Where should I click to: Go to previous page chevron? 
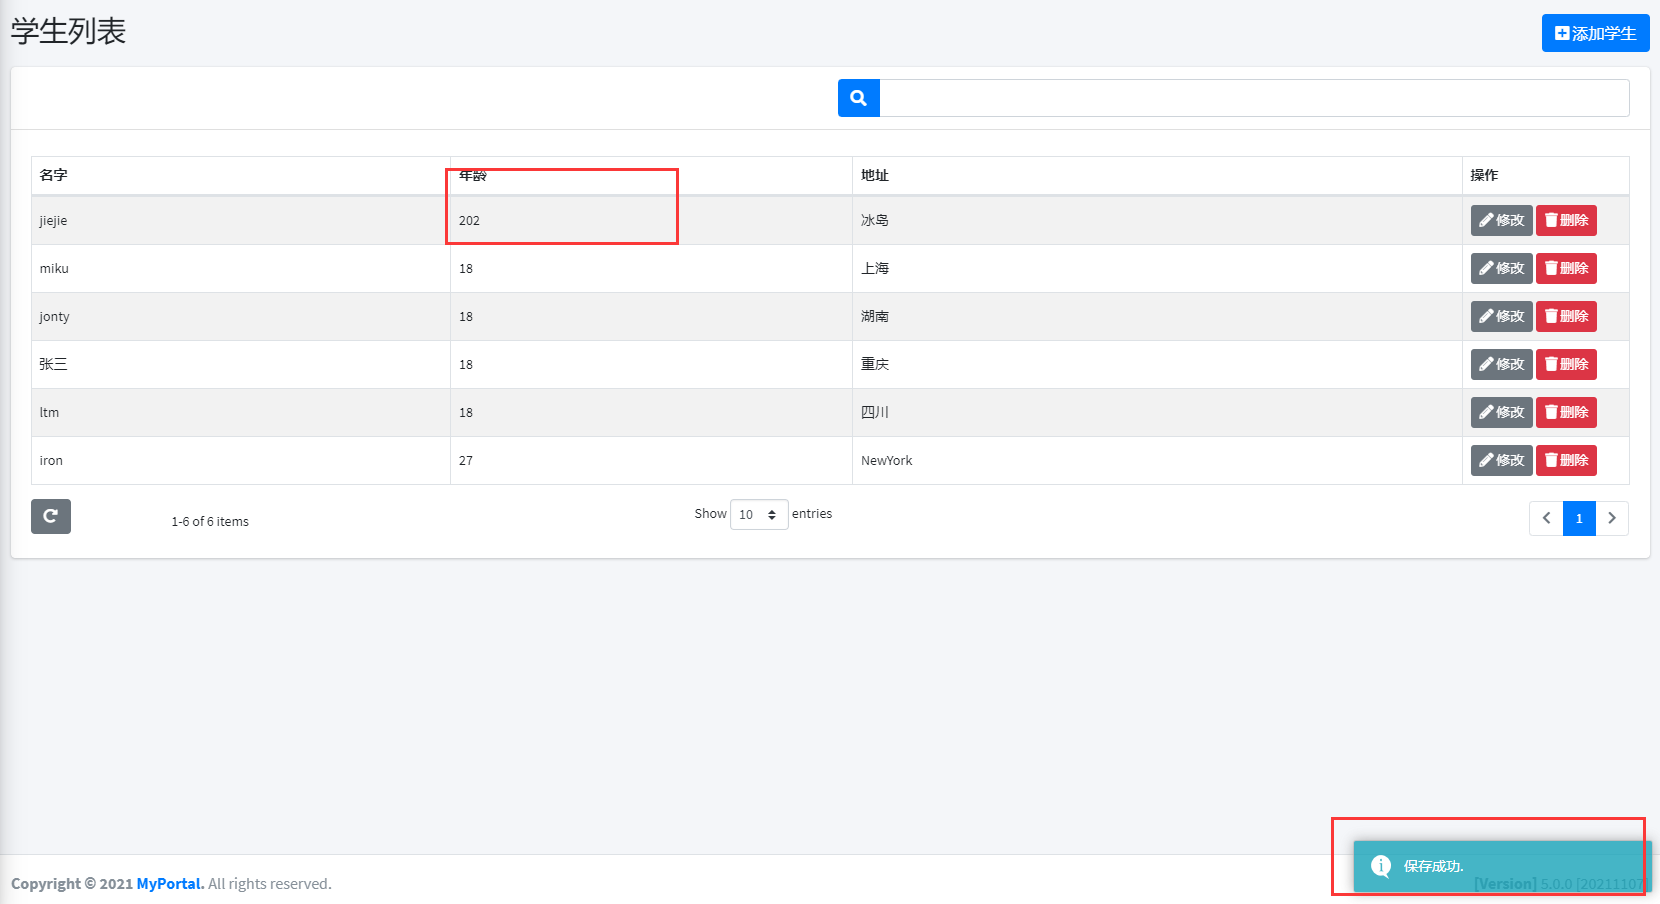point(1546,518)
